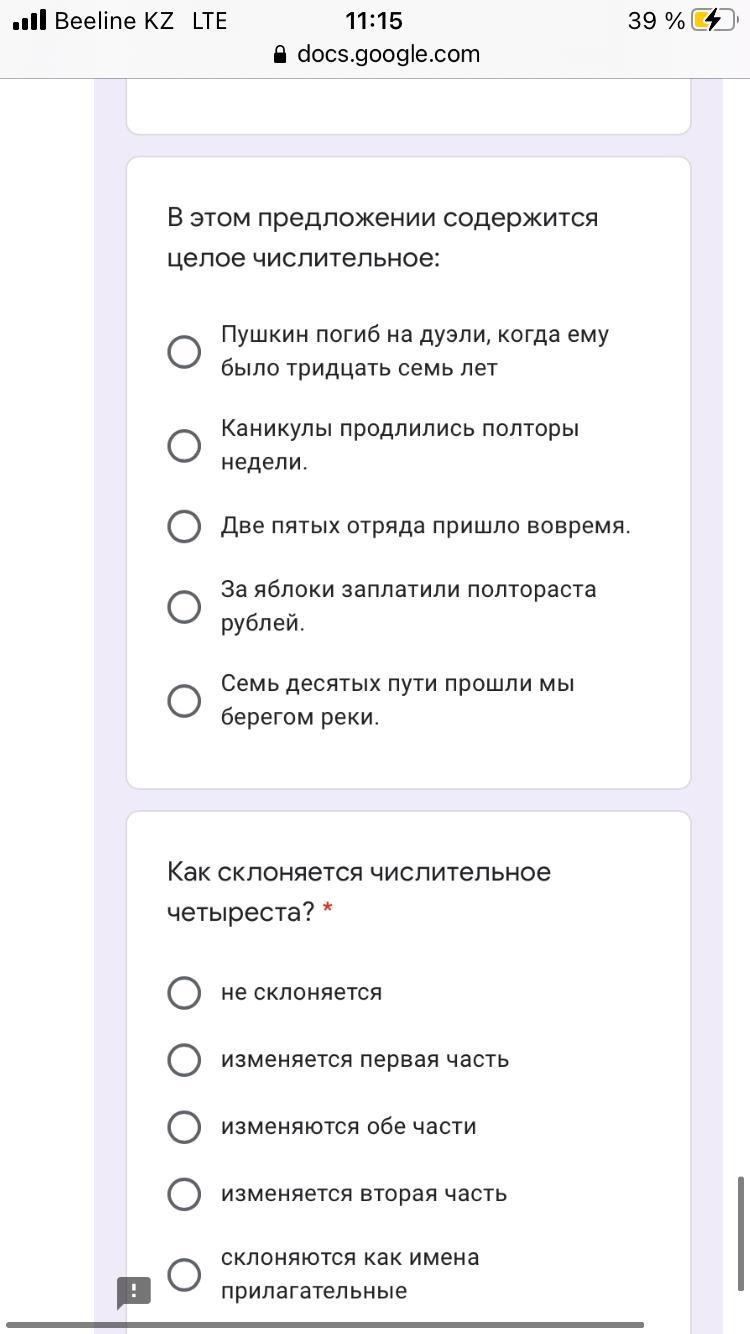
Task: Choose 'Каникулы продлились полторы недели' answer
Action: [184, 445]
